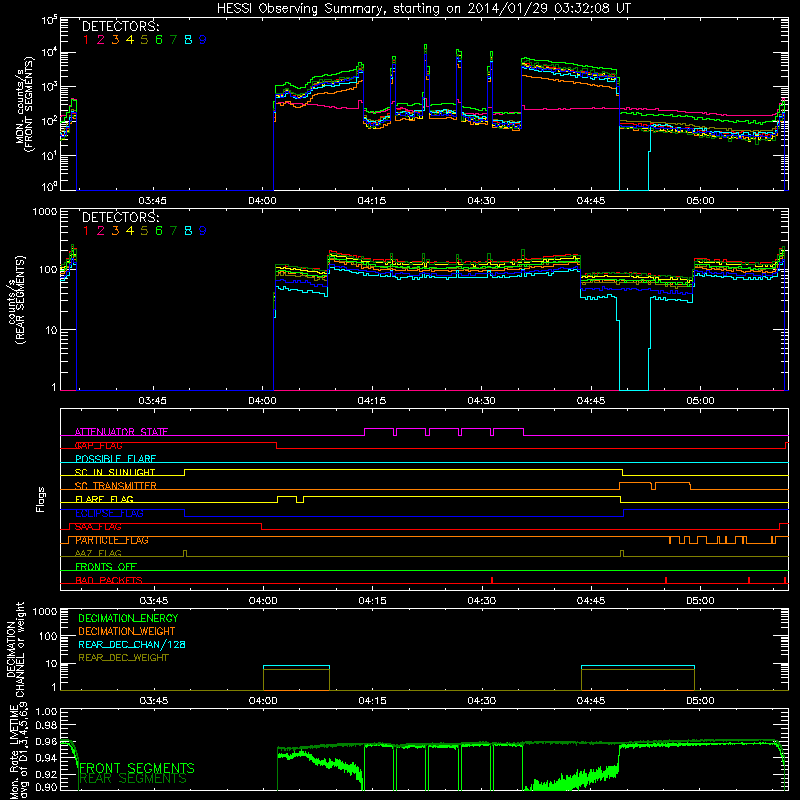The width and height of the screenshot is (800, 800).
Task: Click DETECTORS: label in rear segments plot
Action: click(121, 217)
